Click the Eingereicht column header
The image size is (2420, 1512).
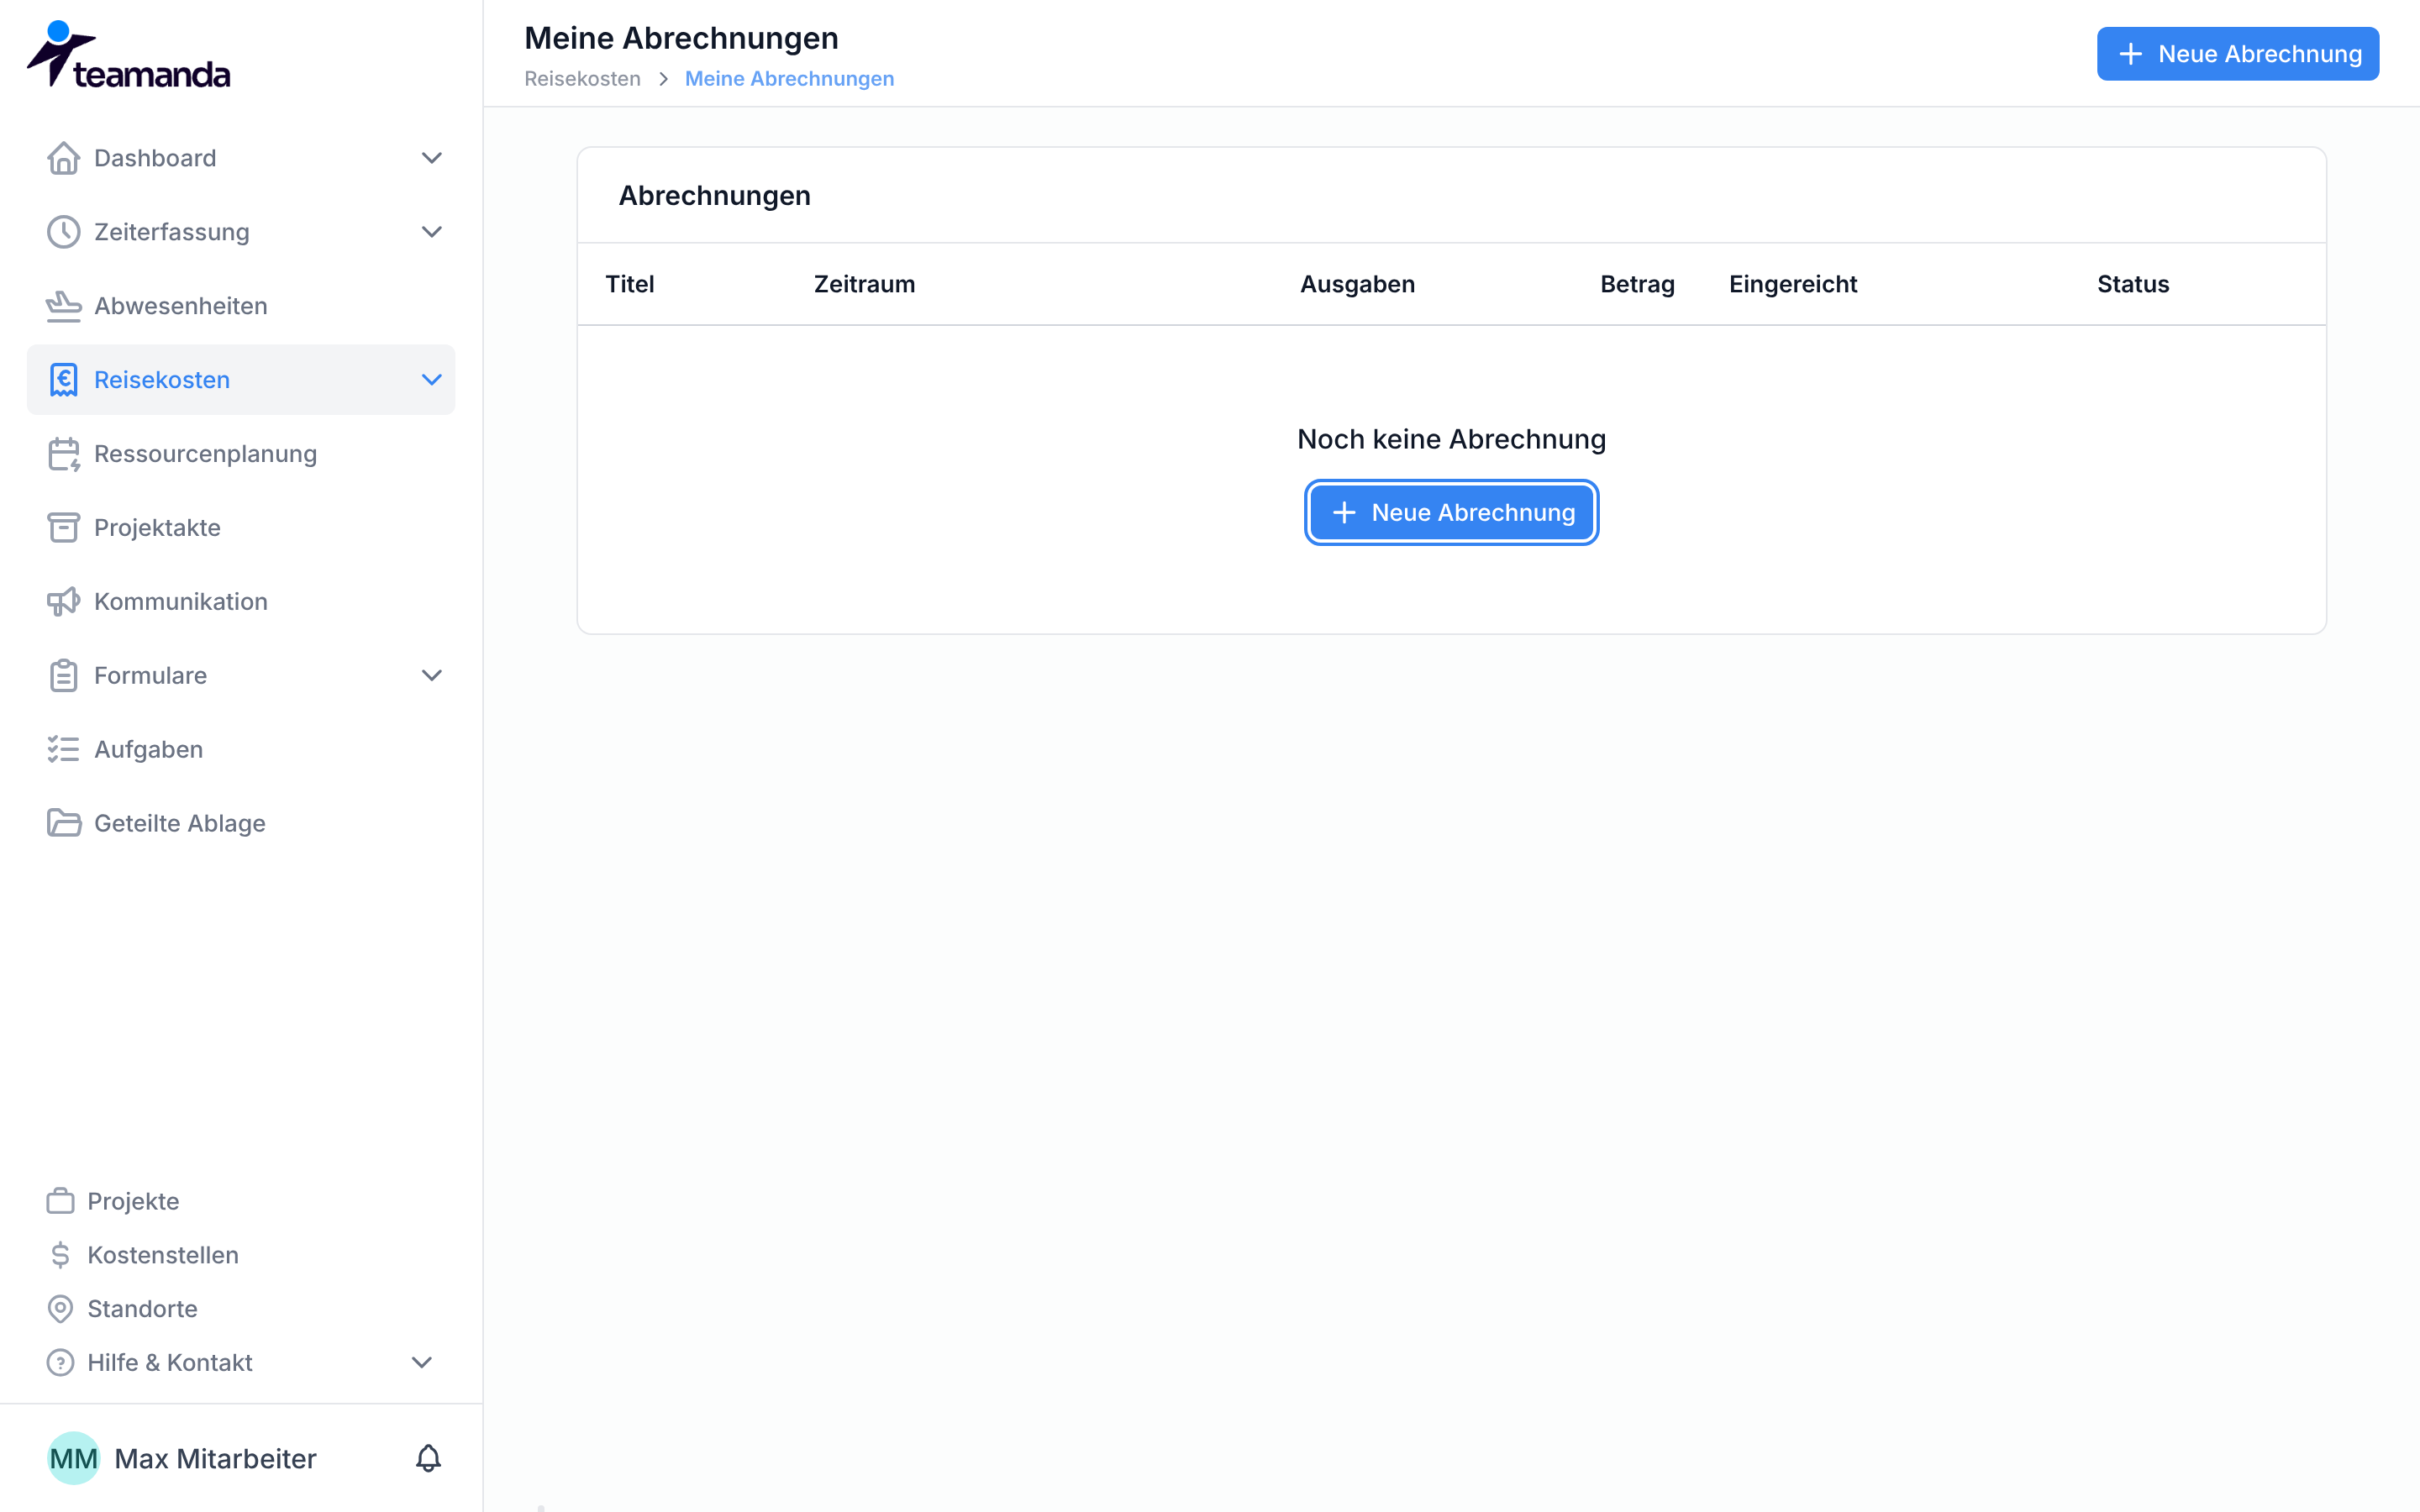click(1792, 285)
